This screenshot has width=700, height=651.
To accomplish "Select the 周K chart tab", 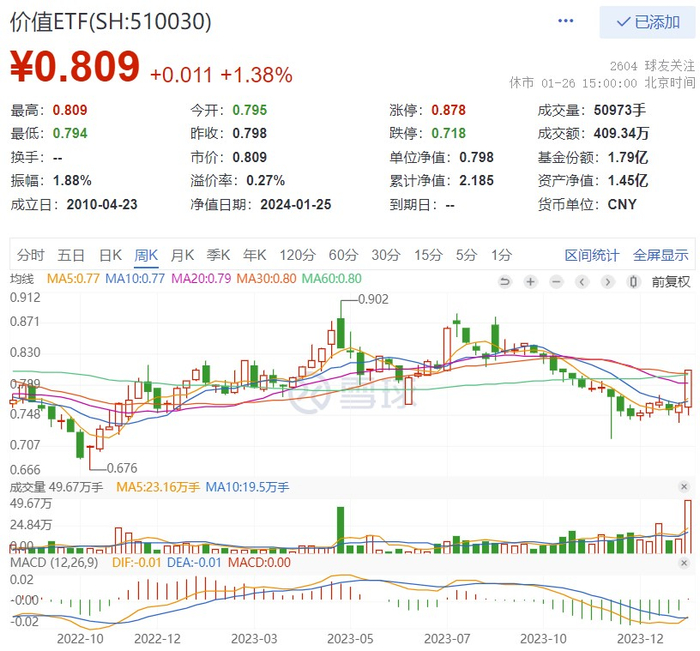I will click(146, 255).
